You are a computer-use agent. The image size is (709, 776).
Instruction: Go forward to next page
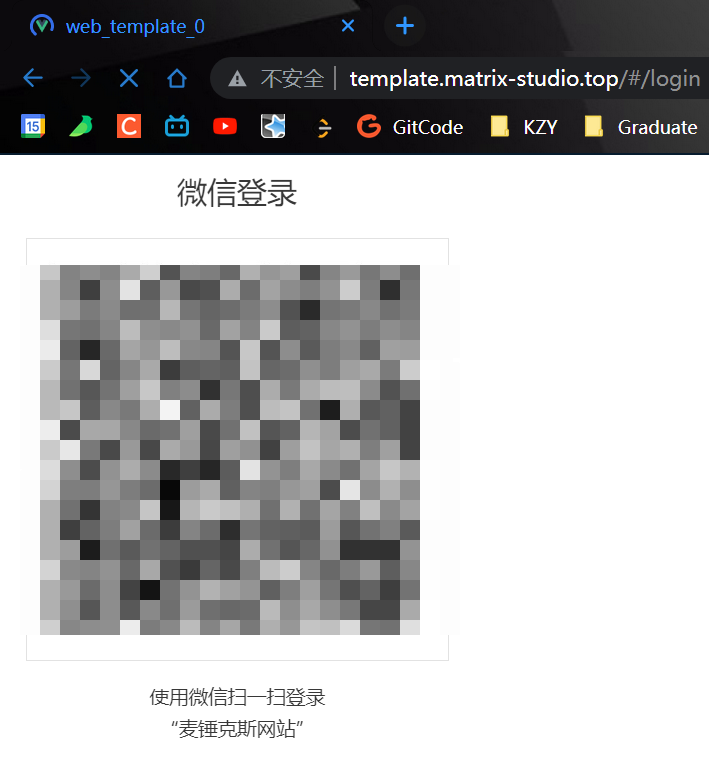click(81, 78)
